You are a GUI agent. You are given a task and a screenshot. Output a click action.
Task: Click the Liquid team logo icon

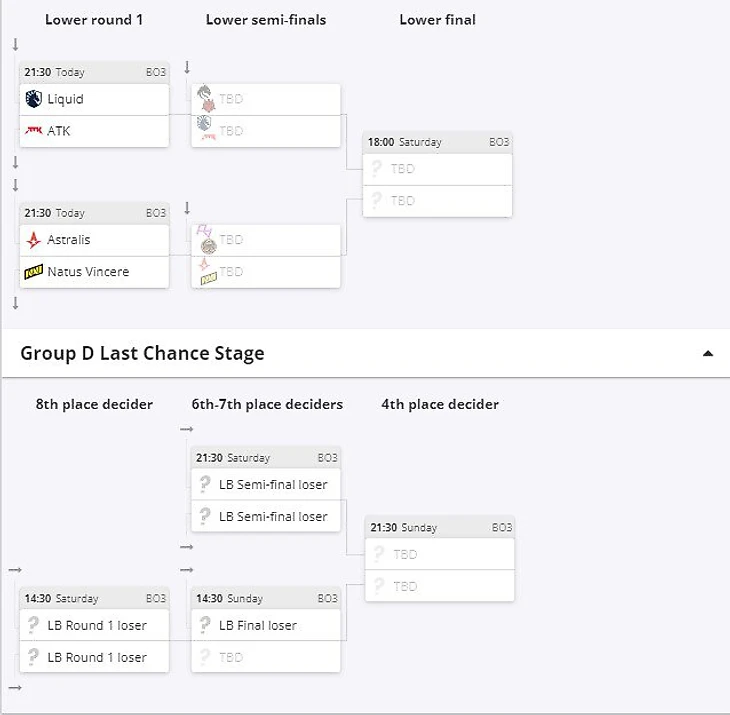(33, 99)
